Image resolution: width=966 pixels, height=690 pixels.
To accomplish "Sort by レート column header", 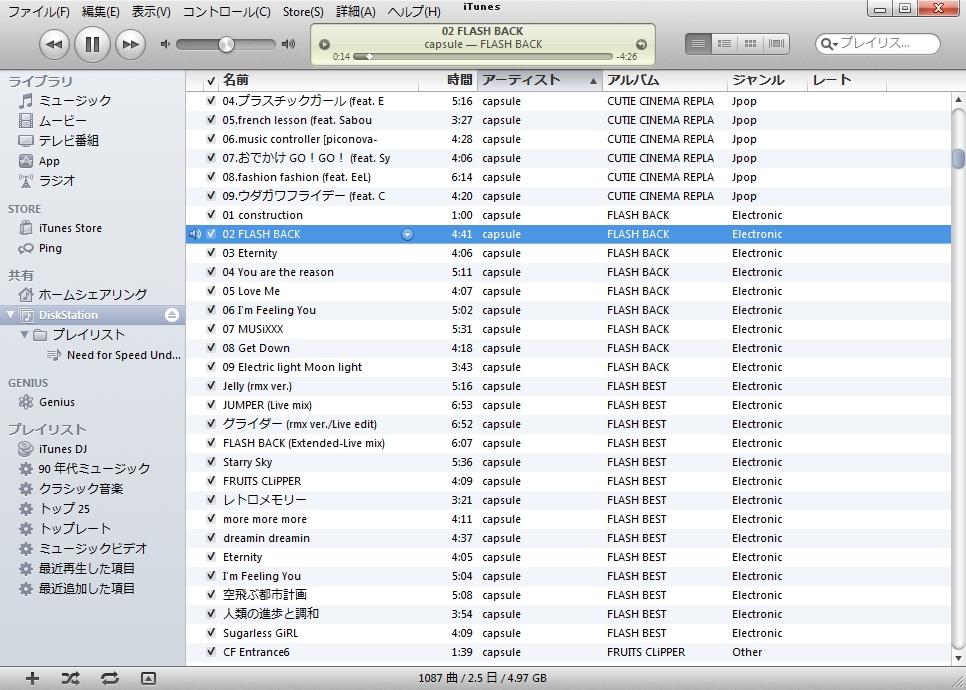I will [x=847, y=80].
